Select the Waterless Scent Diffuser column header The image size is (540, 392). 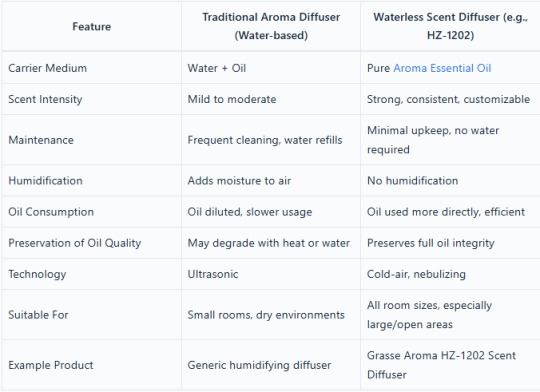pyautogui.click(x=450, y=26)
